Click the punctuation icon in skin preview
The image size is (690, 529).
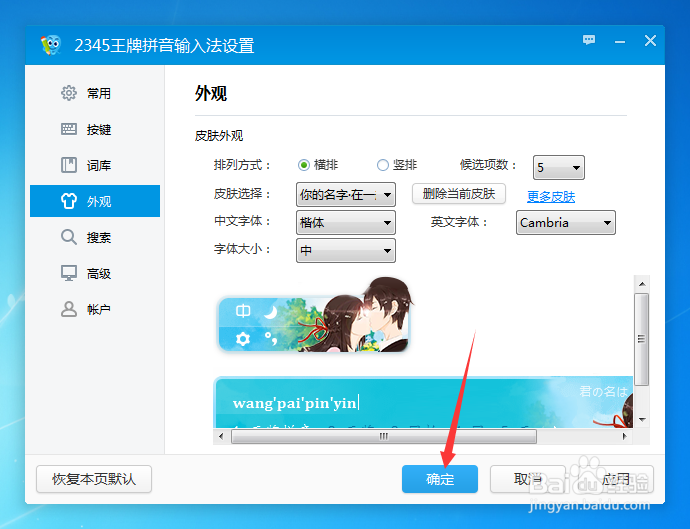coord(271,338)
